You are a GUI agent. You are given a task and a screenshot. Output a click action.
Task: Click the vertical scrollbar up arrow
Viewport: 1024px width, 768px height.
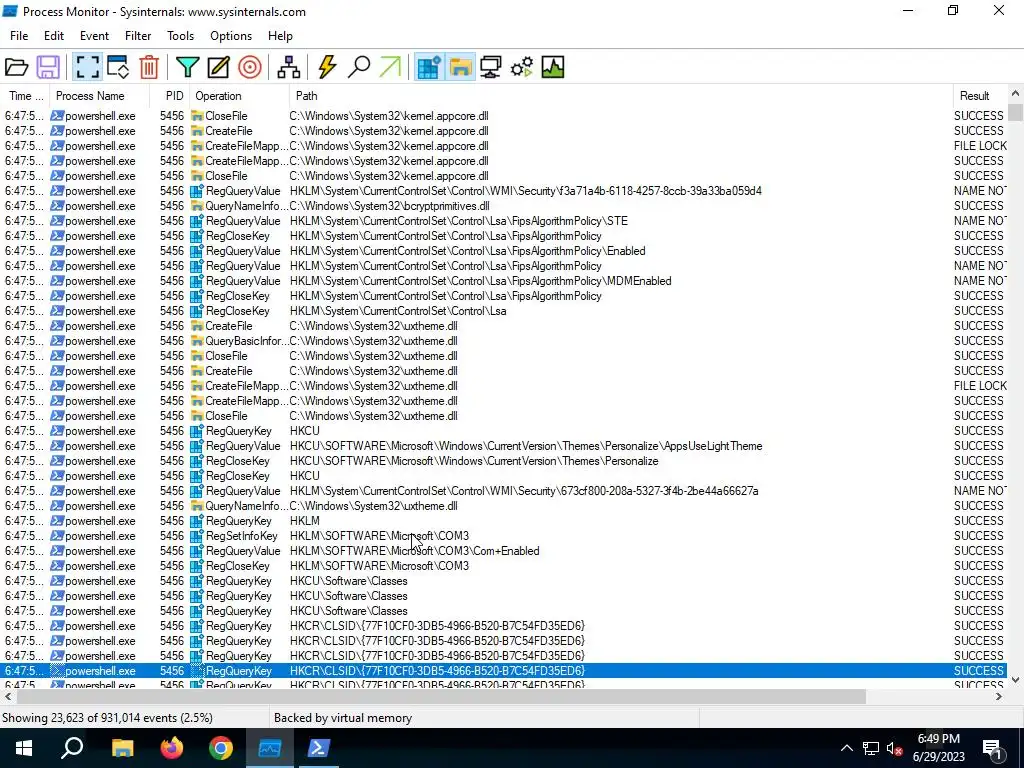(x=1015, y=93)
